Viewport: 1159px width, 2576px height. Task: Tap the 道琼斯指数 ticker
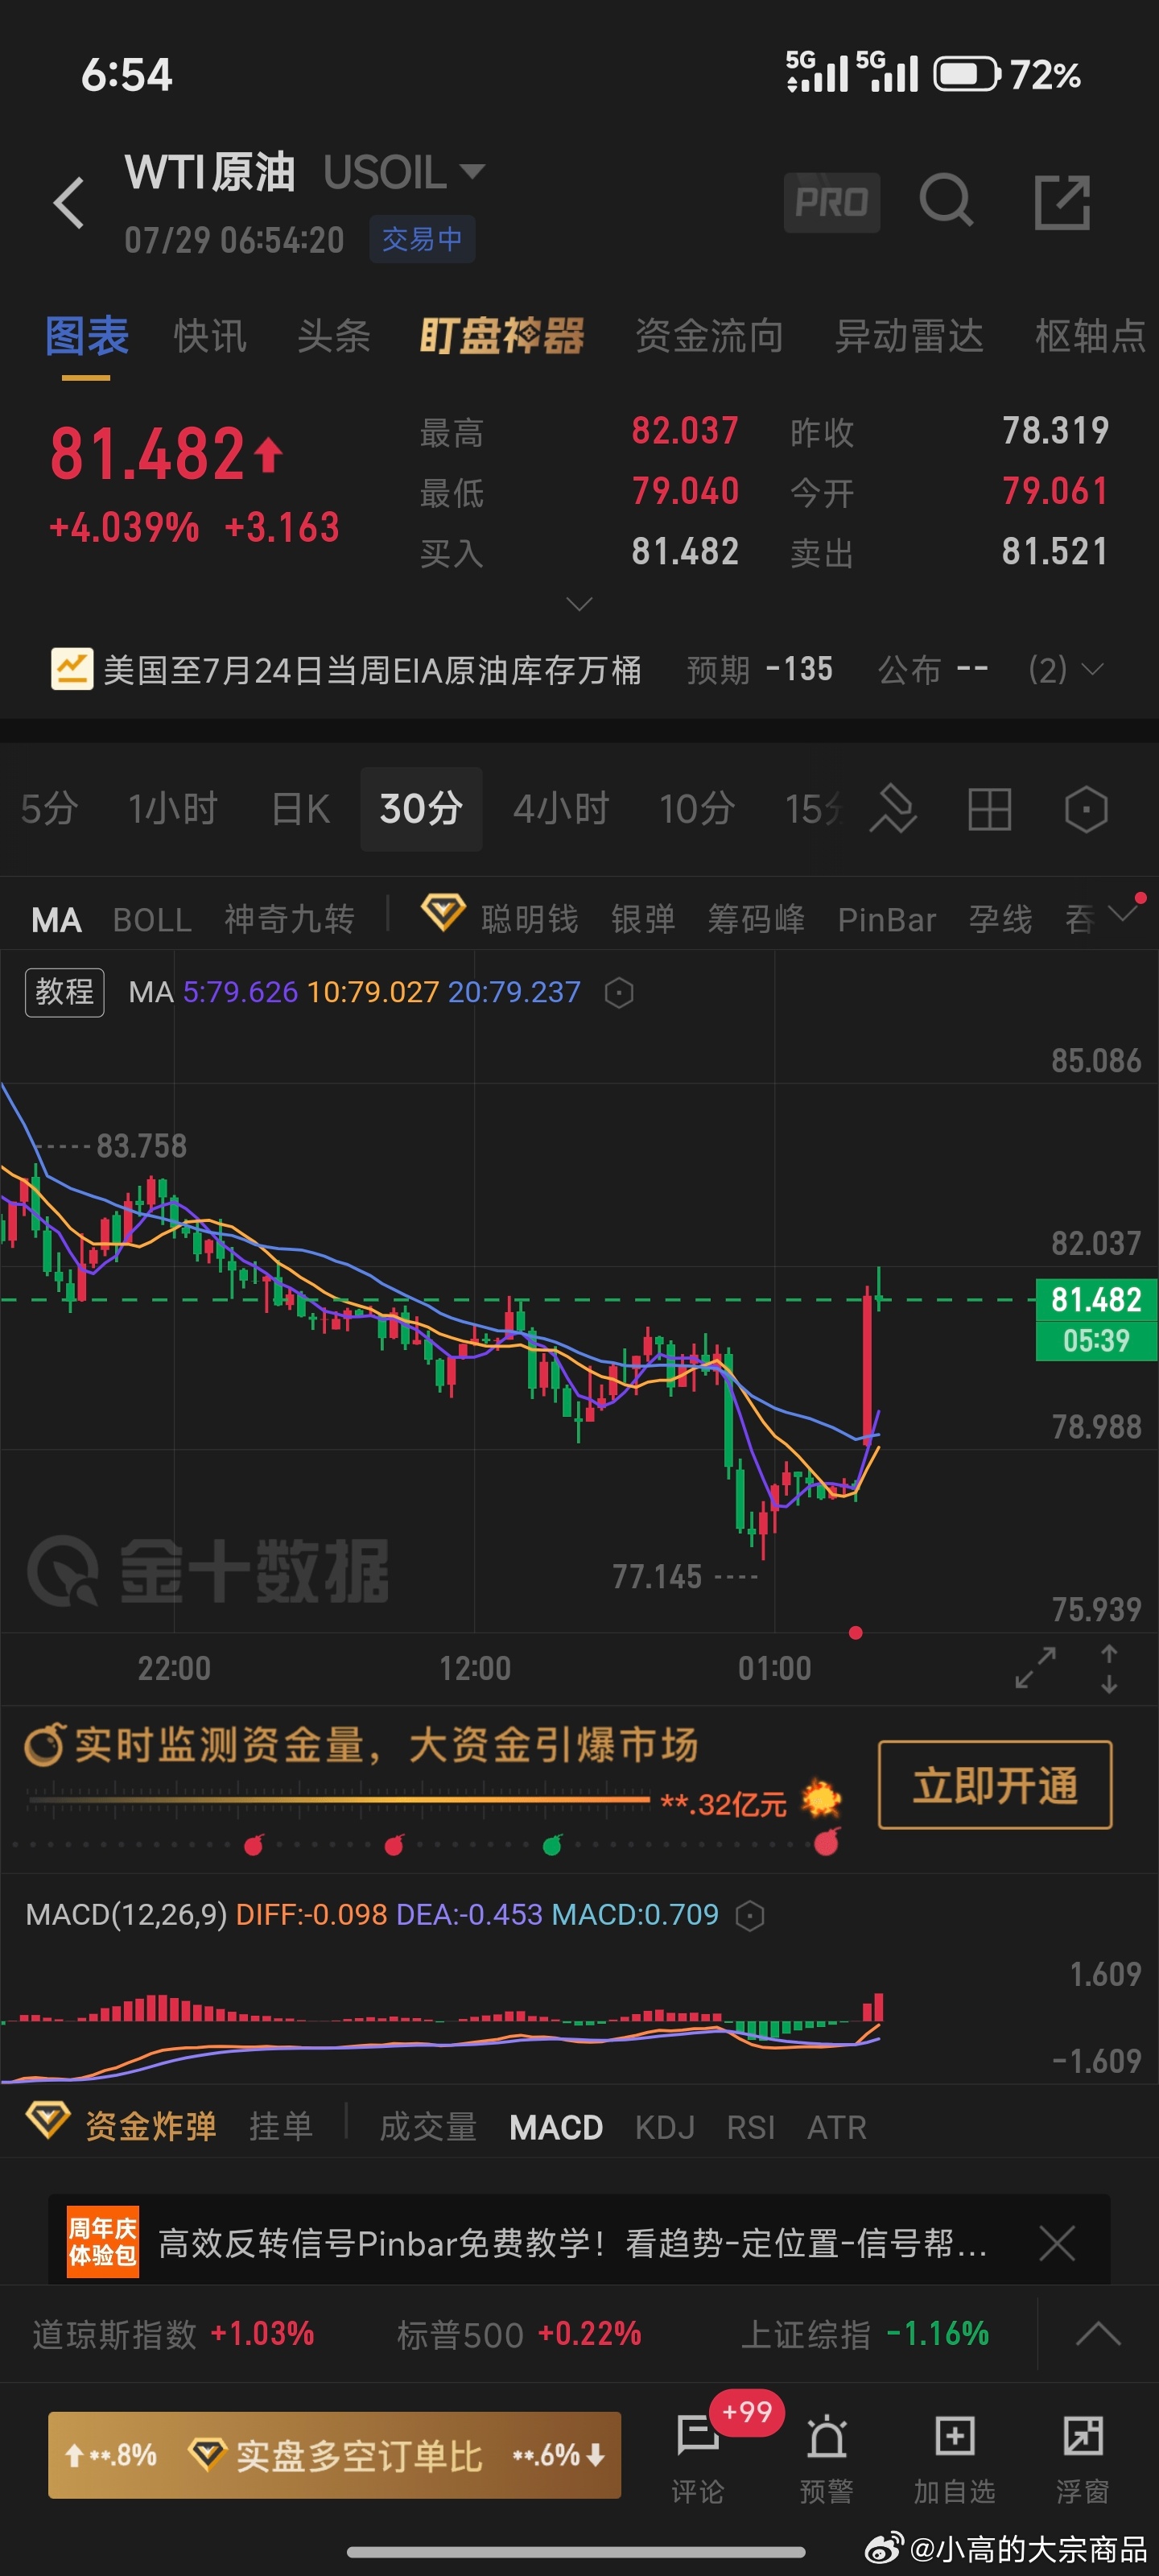(x=173, y=2334)
